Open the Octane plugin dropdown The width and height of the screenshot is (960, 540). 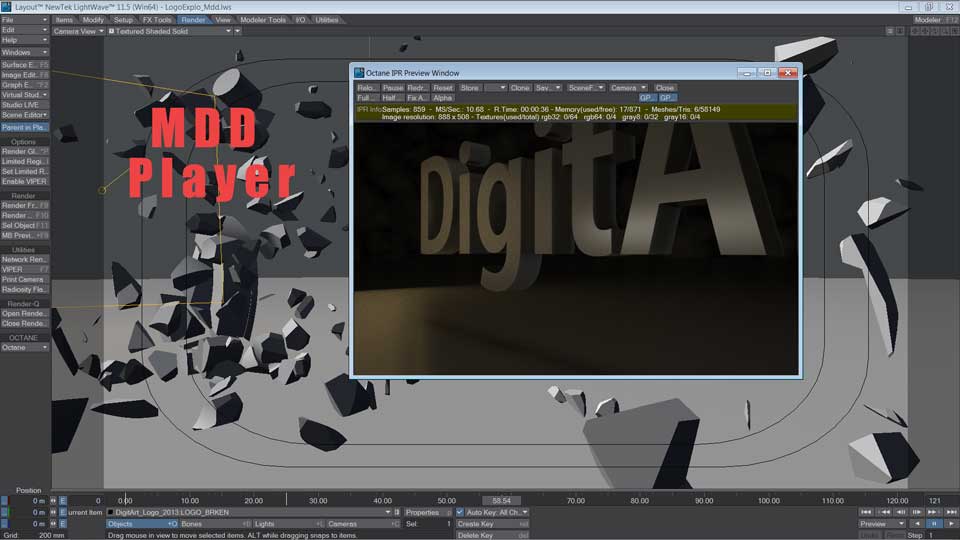(x=24, y=348)
